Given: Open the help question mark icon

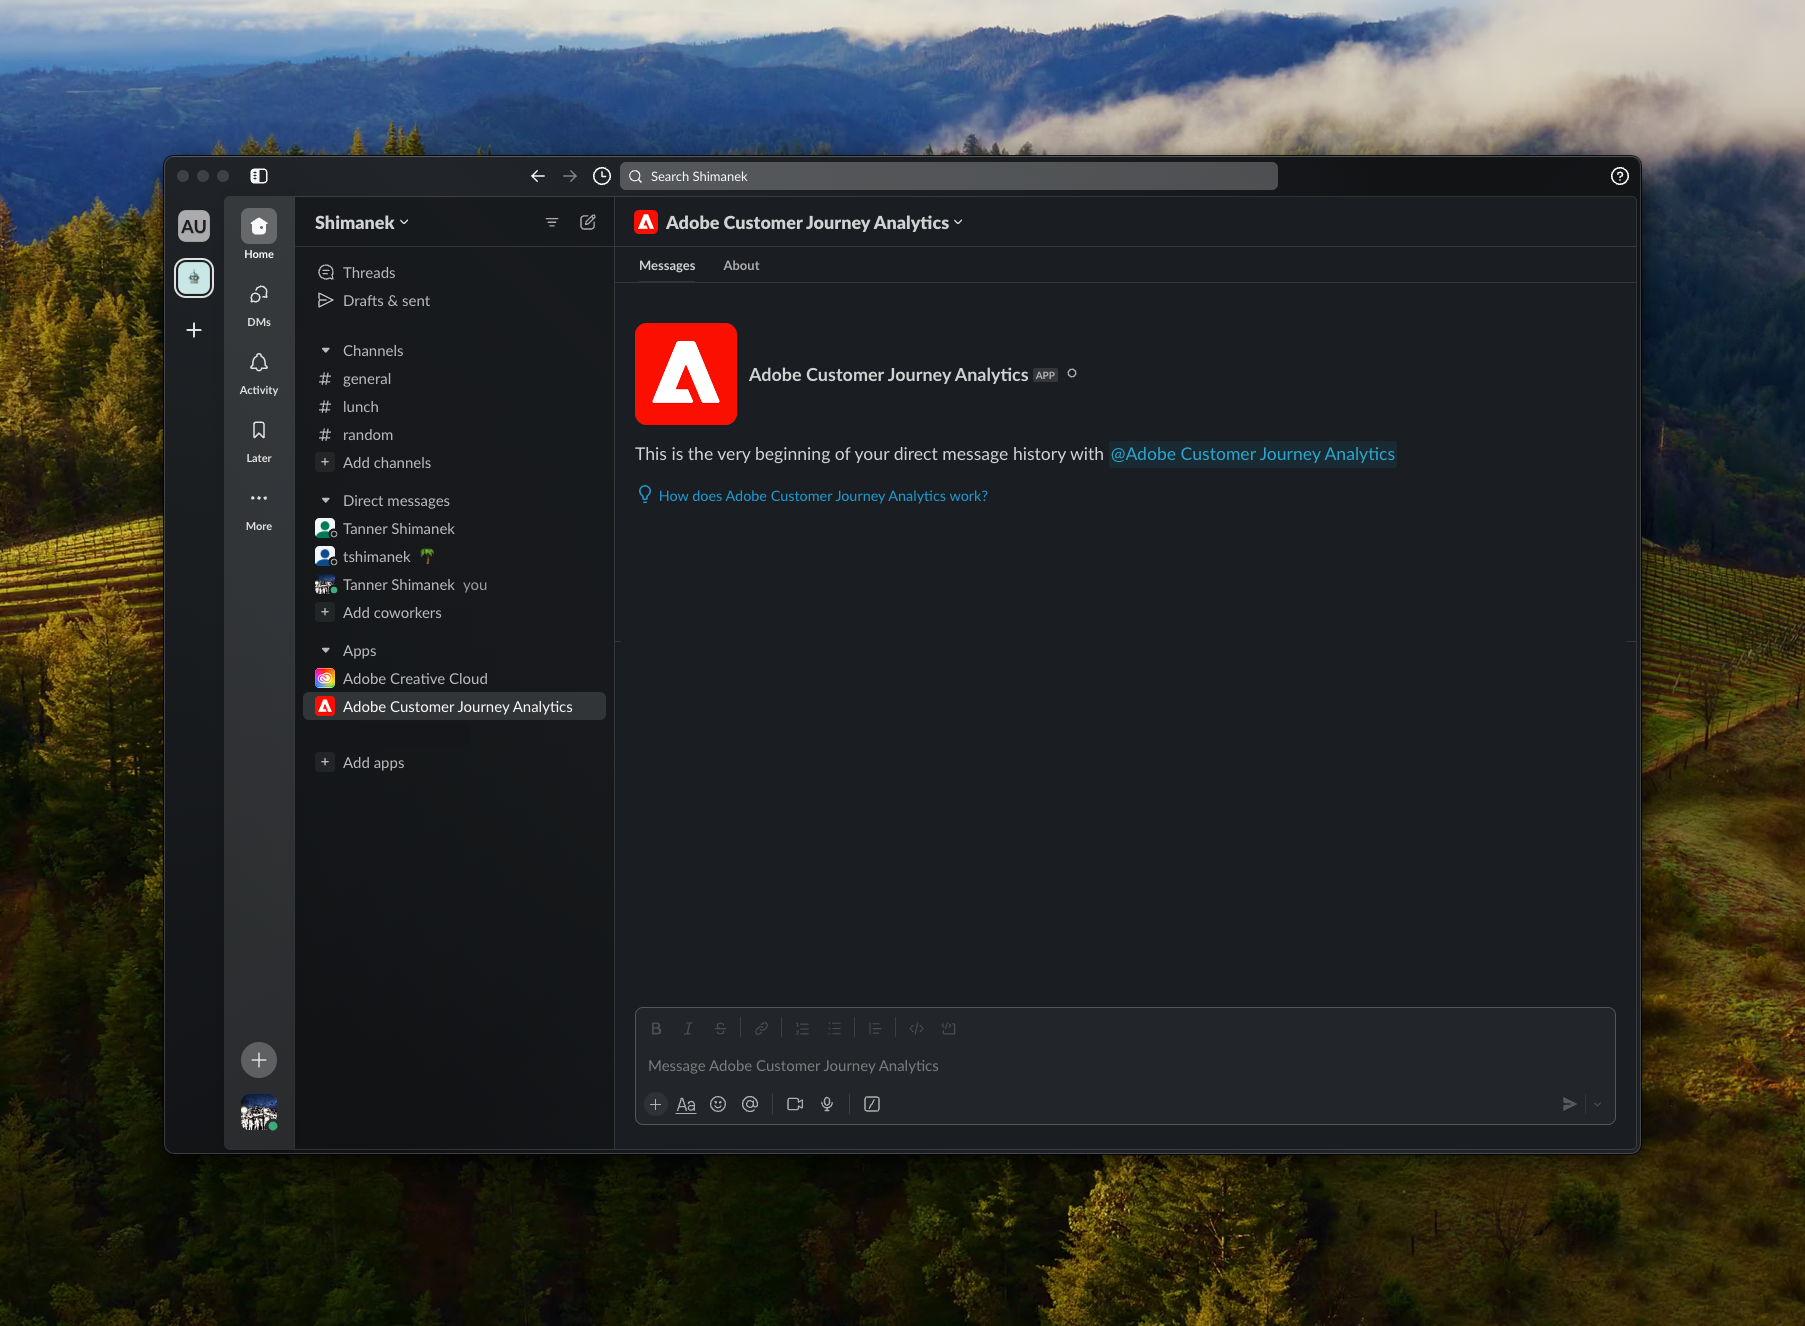Looking at the screenshot, I should pyautogui.click(x=1620, y=176).
